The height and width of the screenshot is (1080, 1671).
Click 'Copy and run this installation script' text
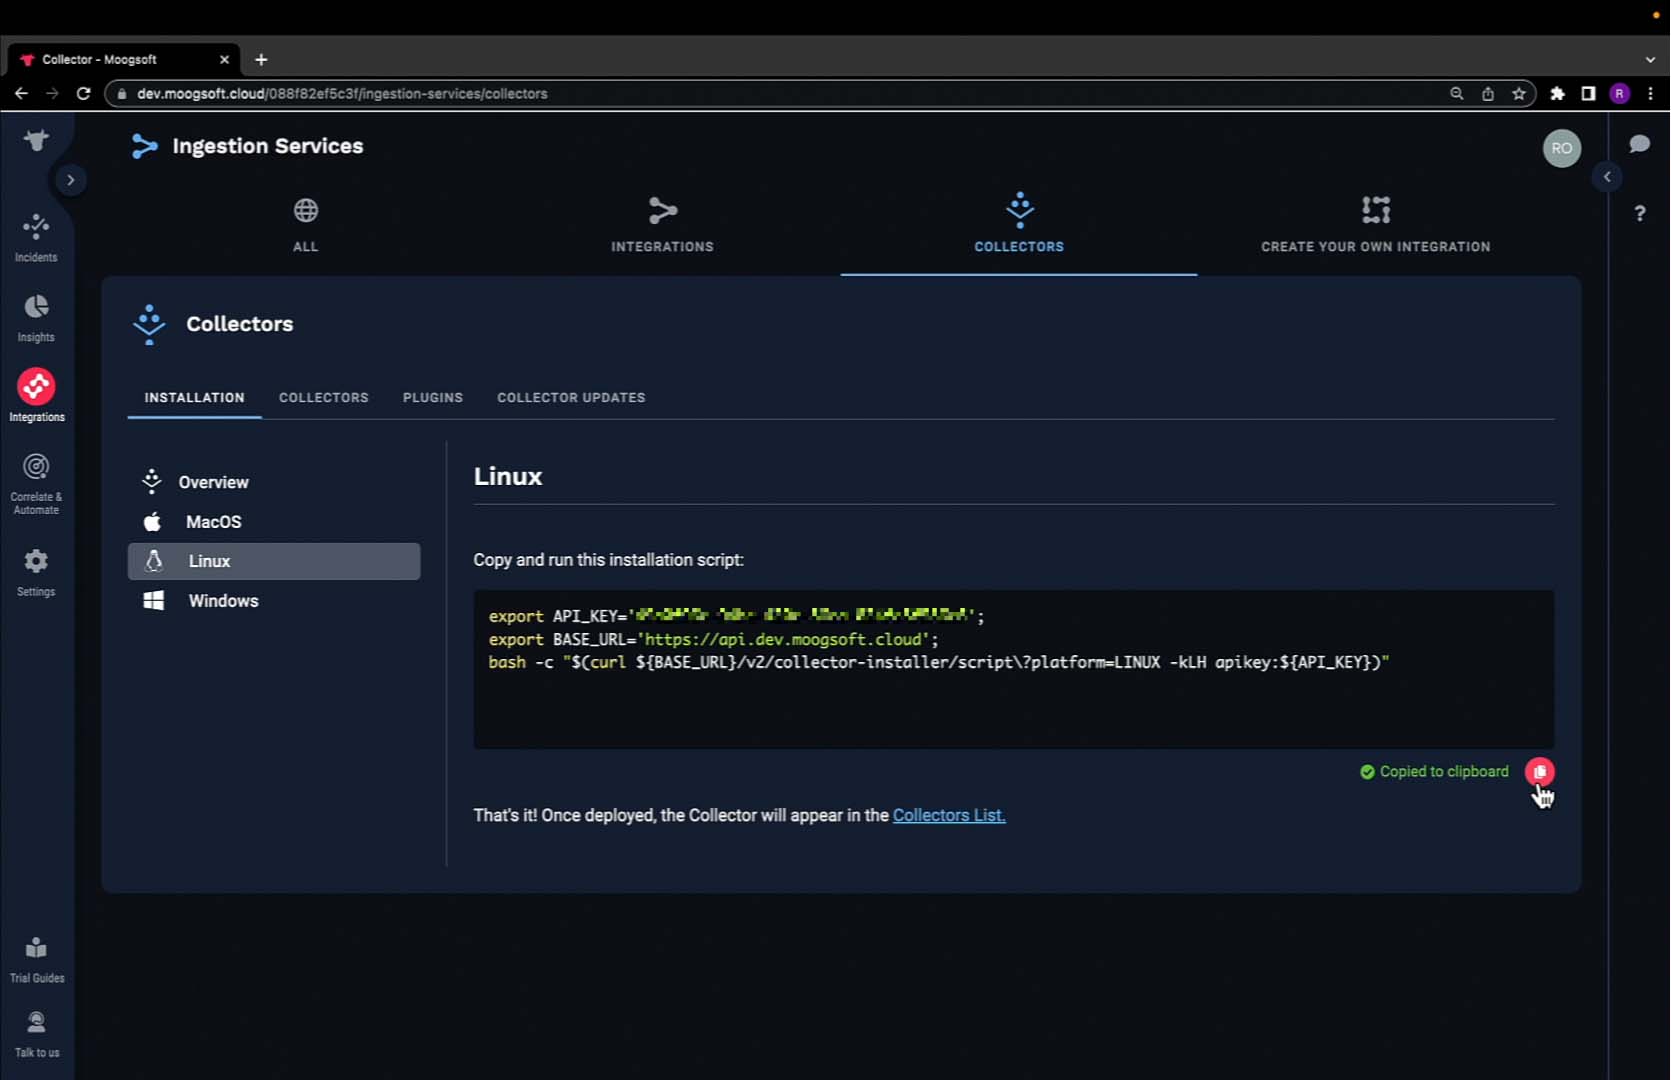(608, 560)
